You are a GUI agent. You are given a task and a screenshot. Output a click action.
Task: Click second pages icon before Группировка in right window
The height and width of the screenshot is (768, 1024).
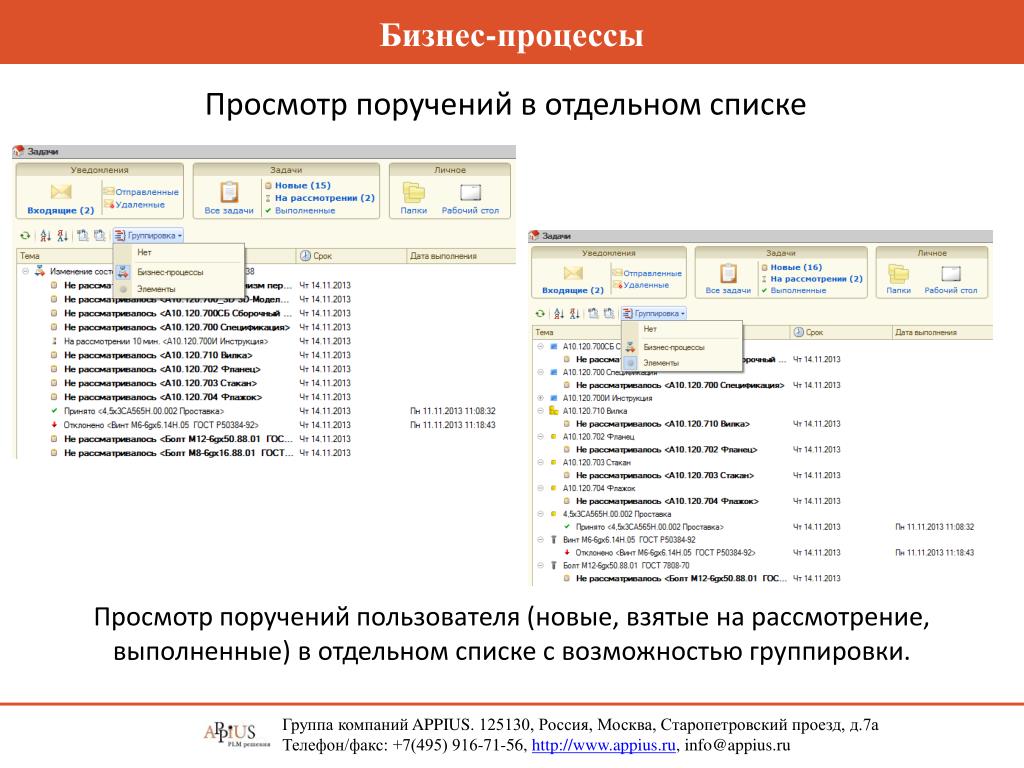point(609,313)
